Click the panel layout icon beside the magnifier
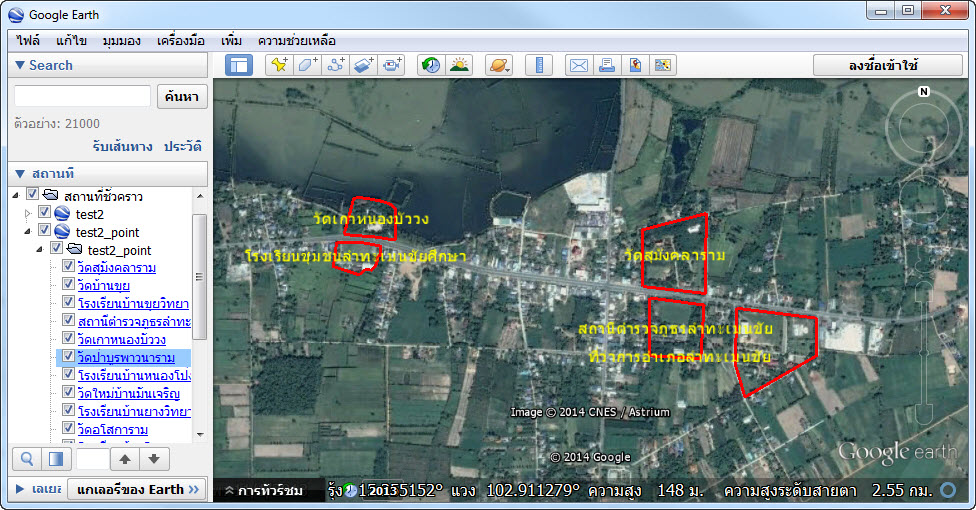 [x=55, y=460]
